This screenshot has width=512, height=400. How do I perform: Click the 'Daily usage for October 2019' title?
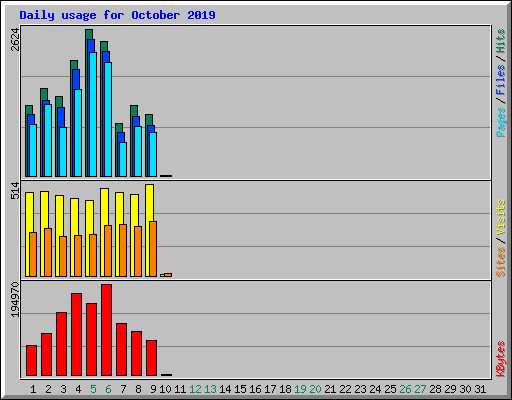[x=117, y=15]
